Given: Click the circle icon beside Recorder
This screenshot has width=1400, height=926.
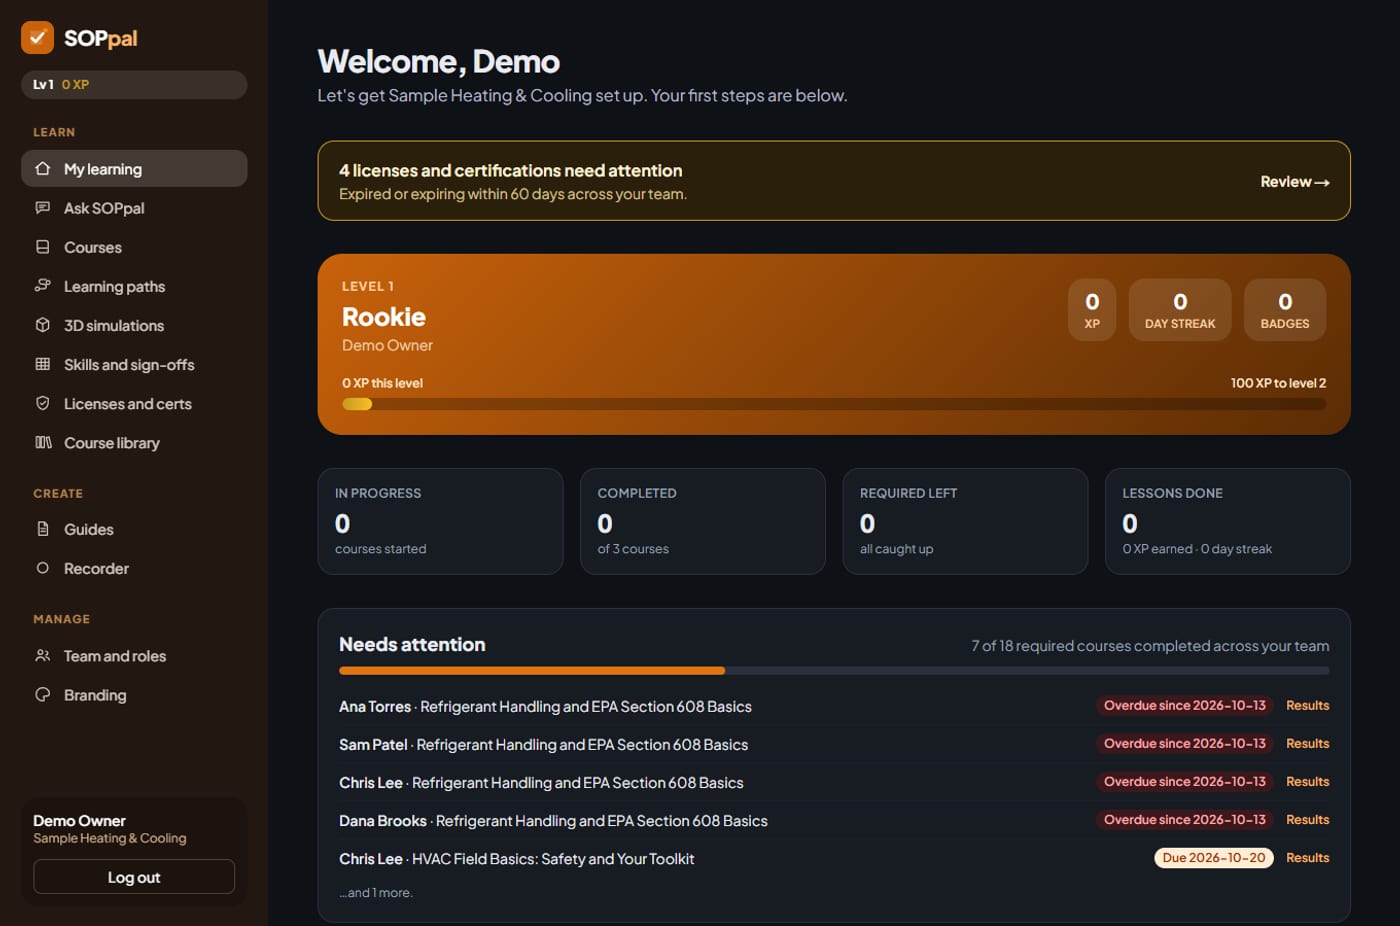Looking at the screenshot, I should click(x=43, y=568).
